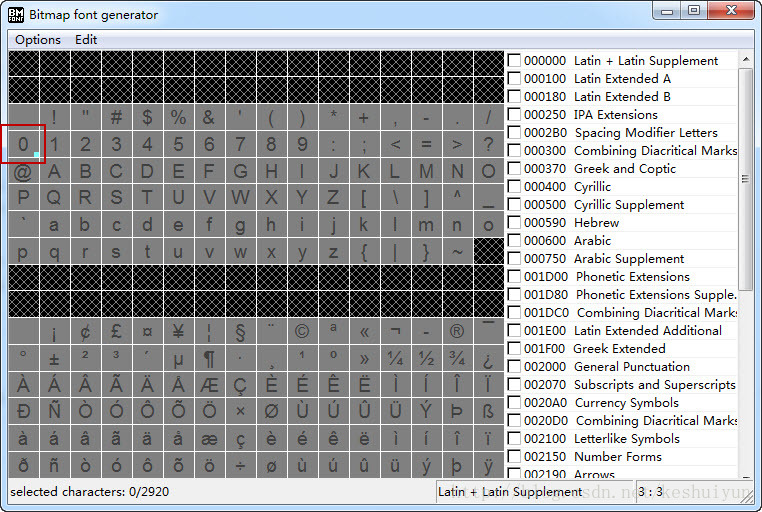The height and width of the screenshot is (512, 762).
Task: Select the pound £ character cell
Action: (116, 331)
